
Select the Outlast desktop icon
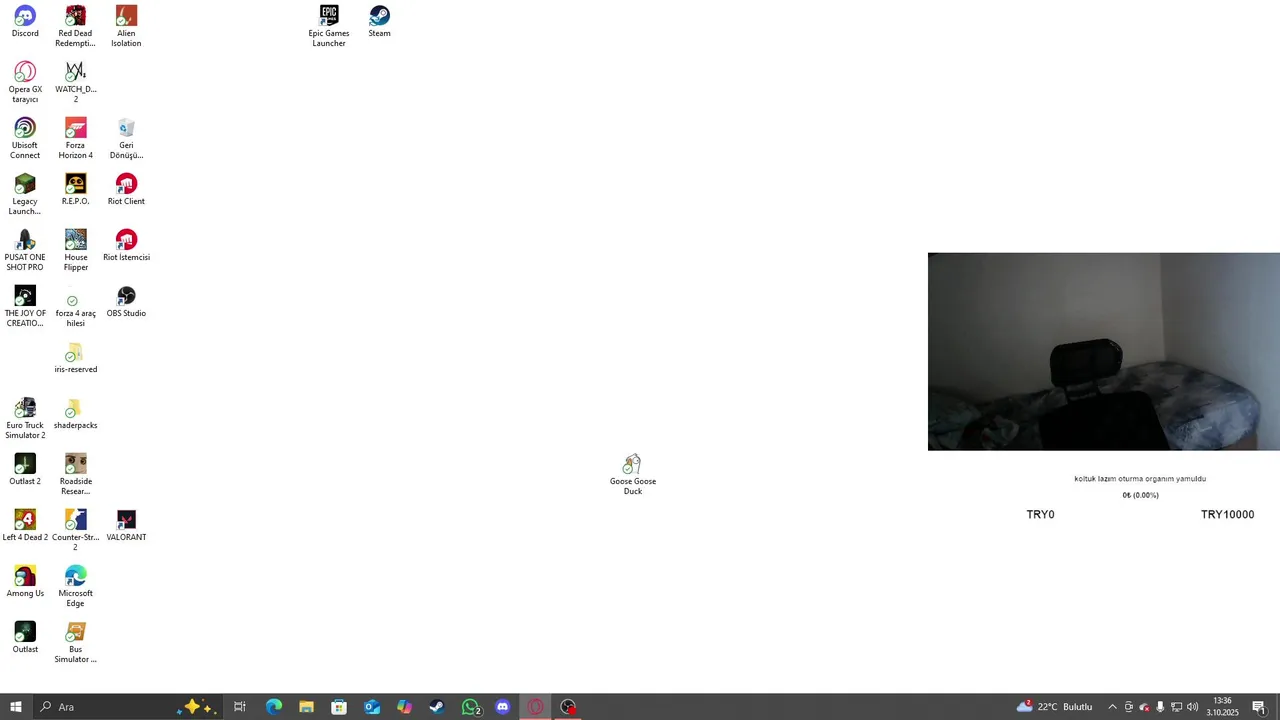25,638
